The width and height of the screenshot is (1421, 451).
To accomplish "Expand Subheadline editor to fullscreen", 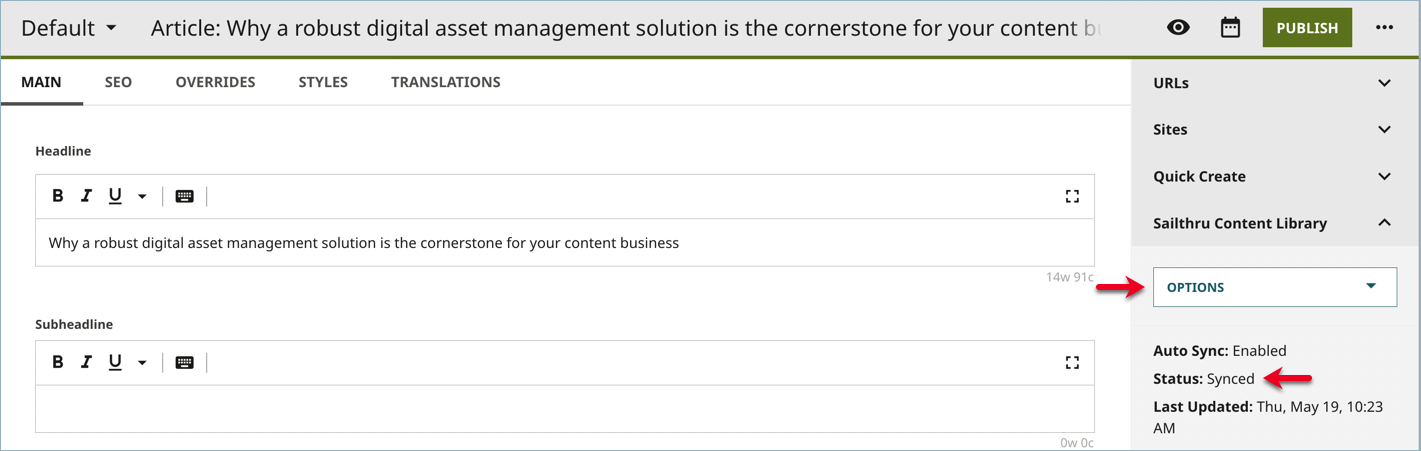I will pos(1072,362).
